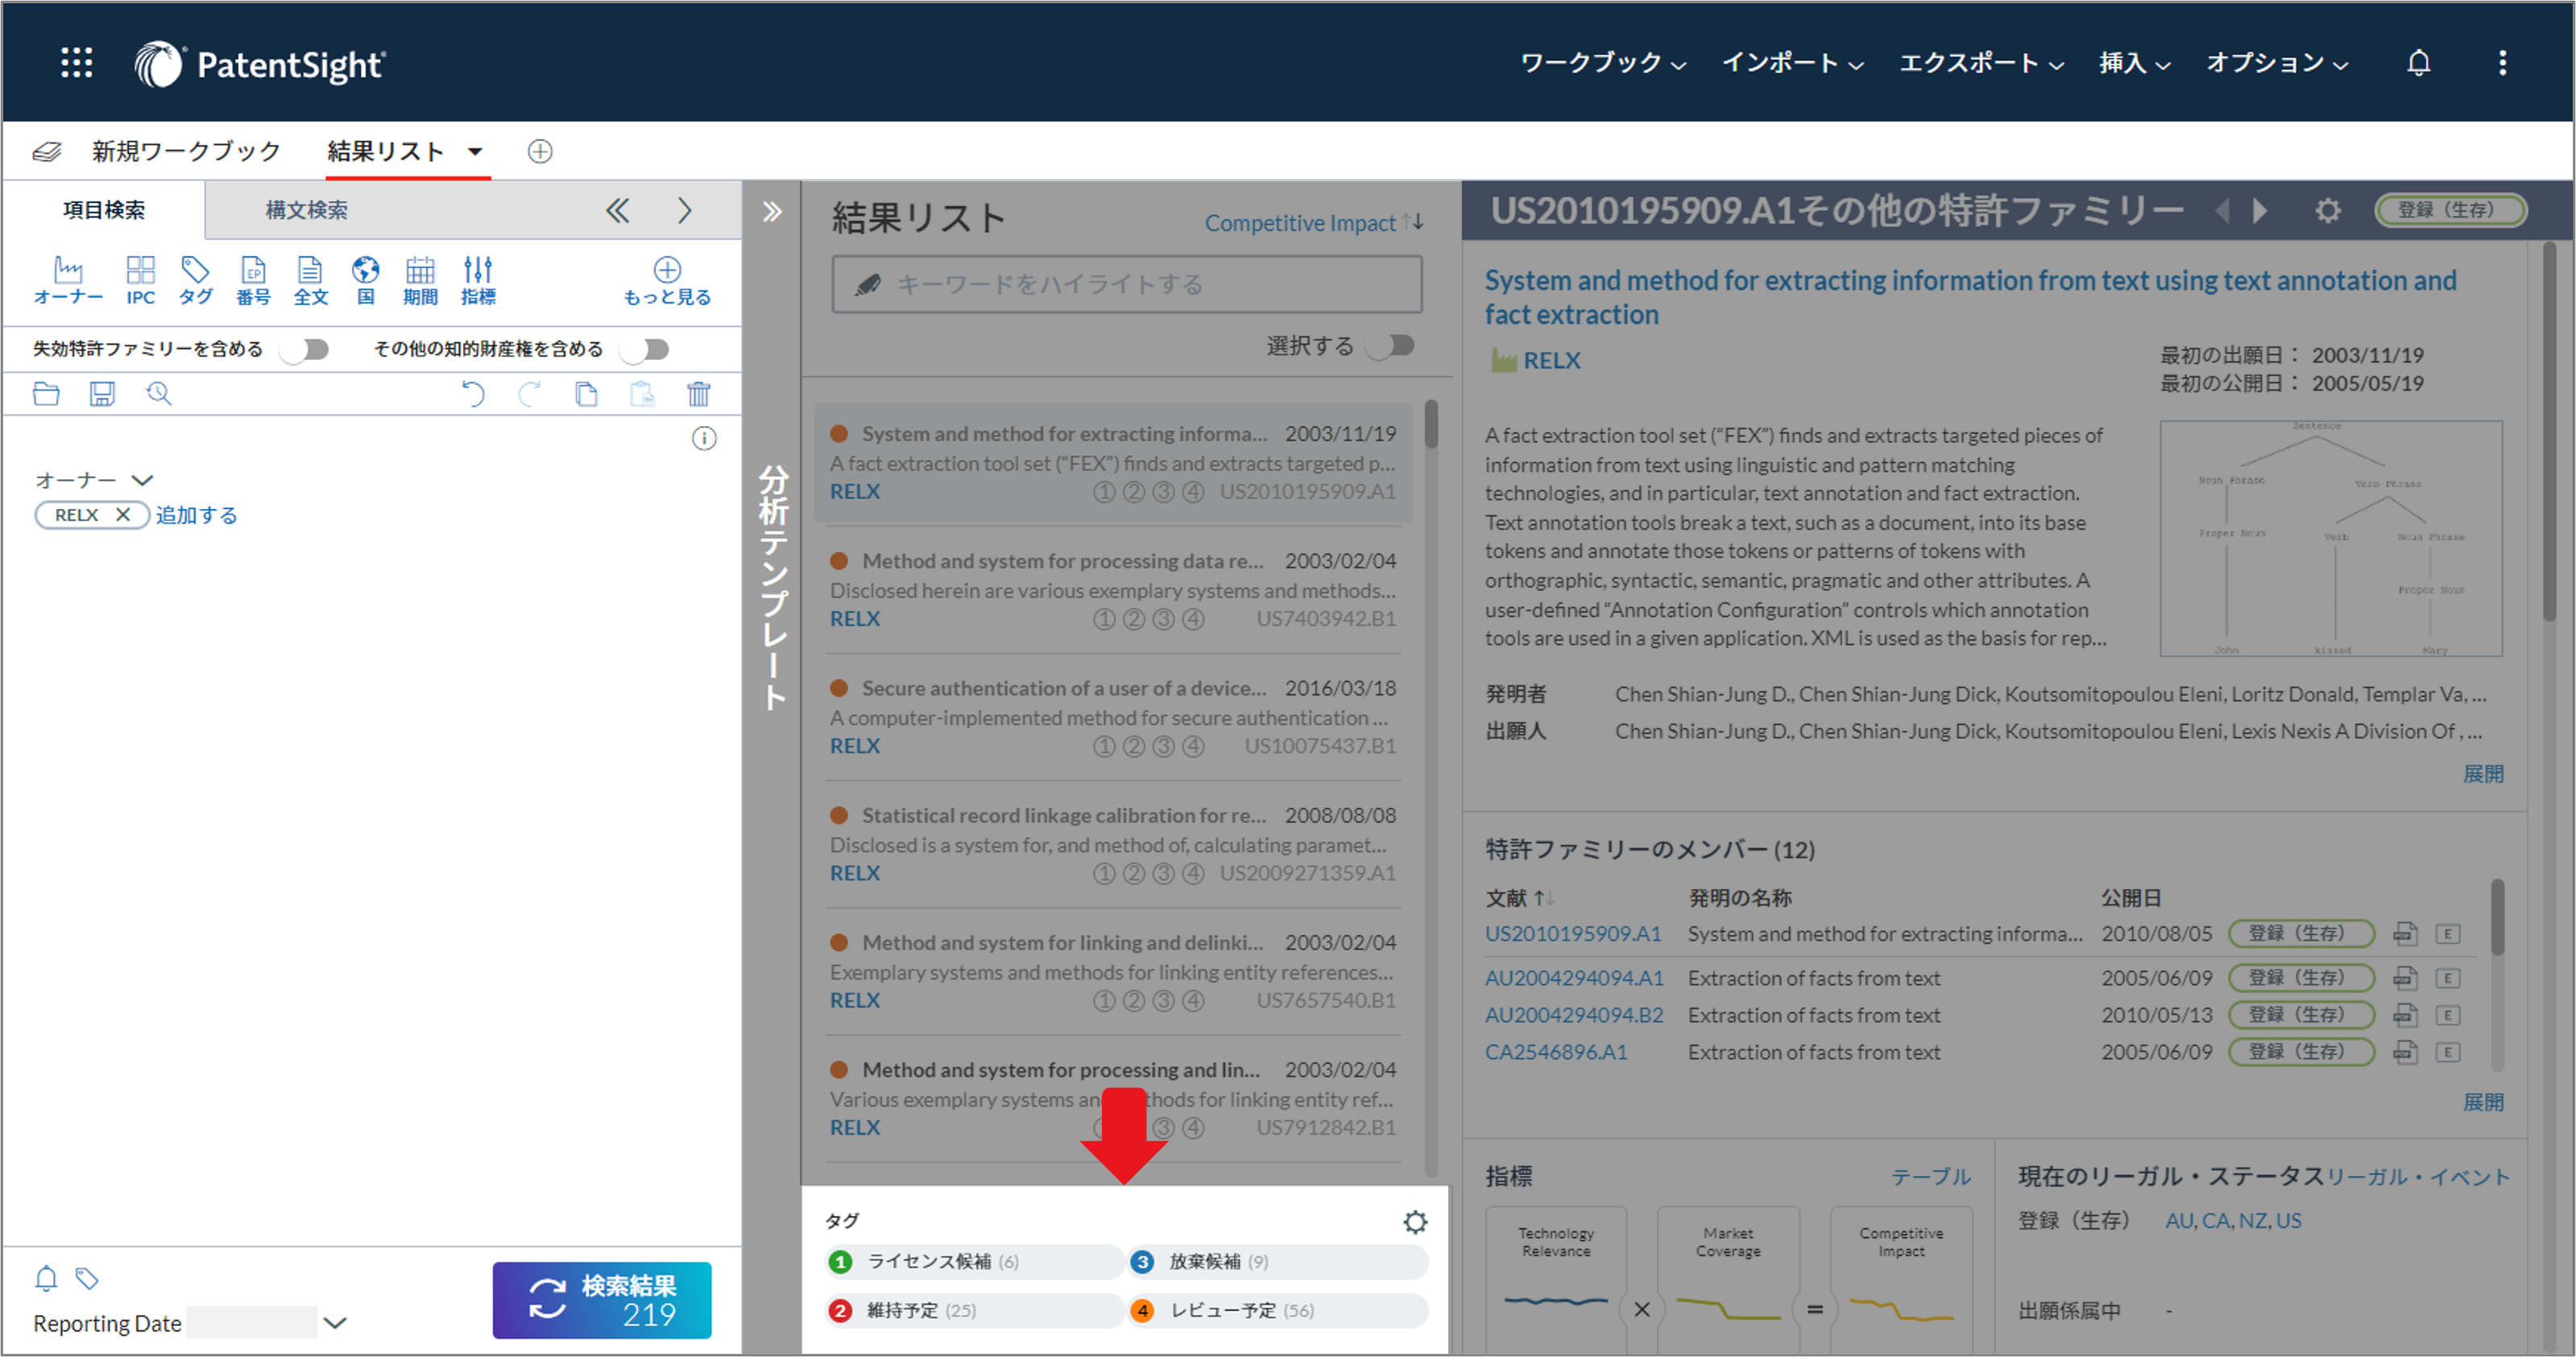Open the エクスポート menu
This screenshot has width=2576, height=1357.
pos(1977,62)
